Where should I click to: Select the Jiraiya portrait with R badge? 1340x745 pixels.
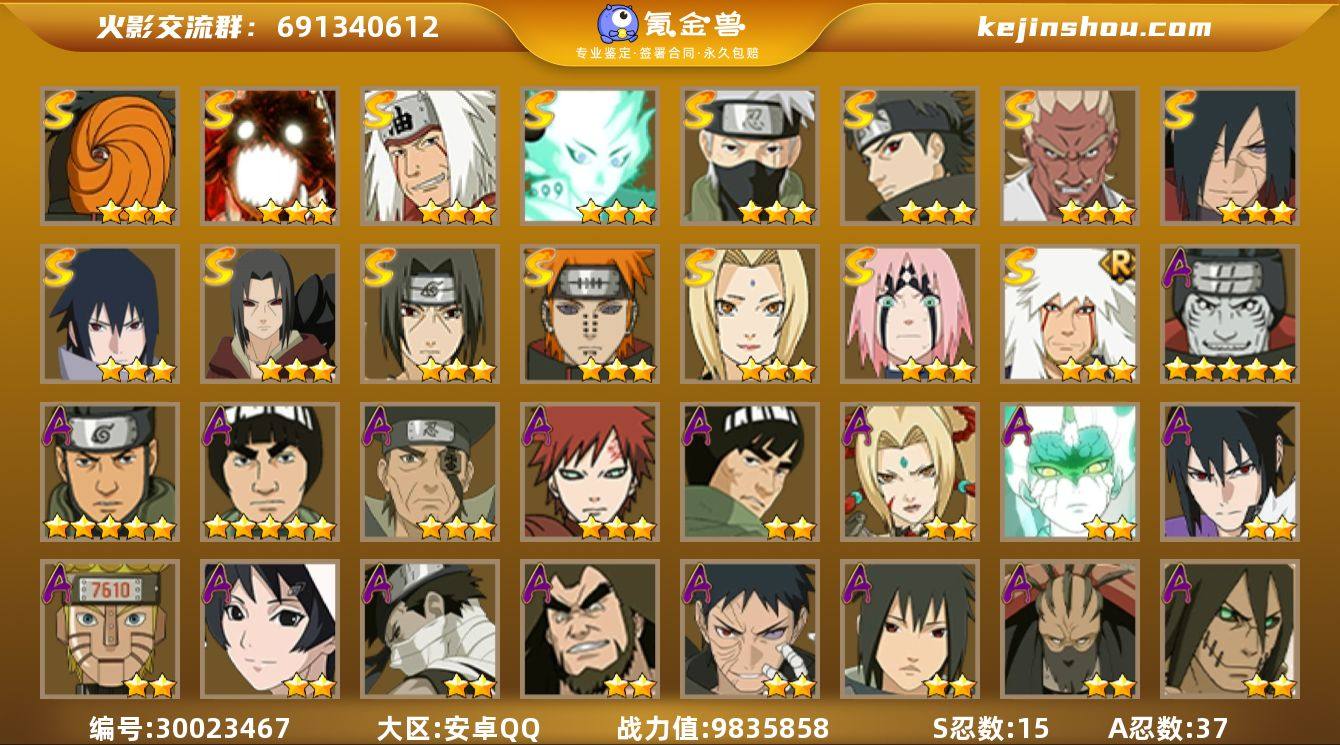pos(1070,314)
